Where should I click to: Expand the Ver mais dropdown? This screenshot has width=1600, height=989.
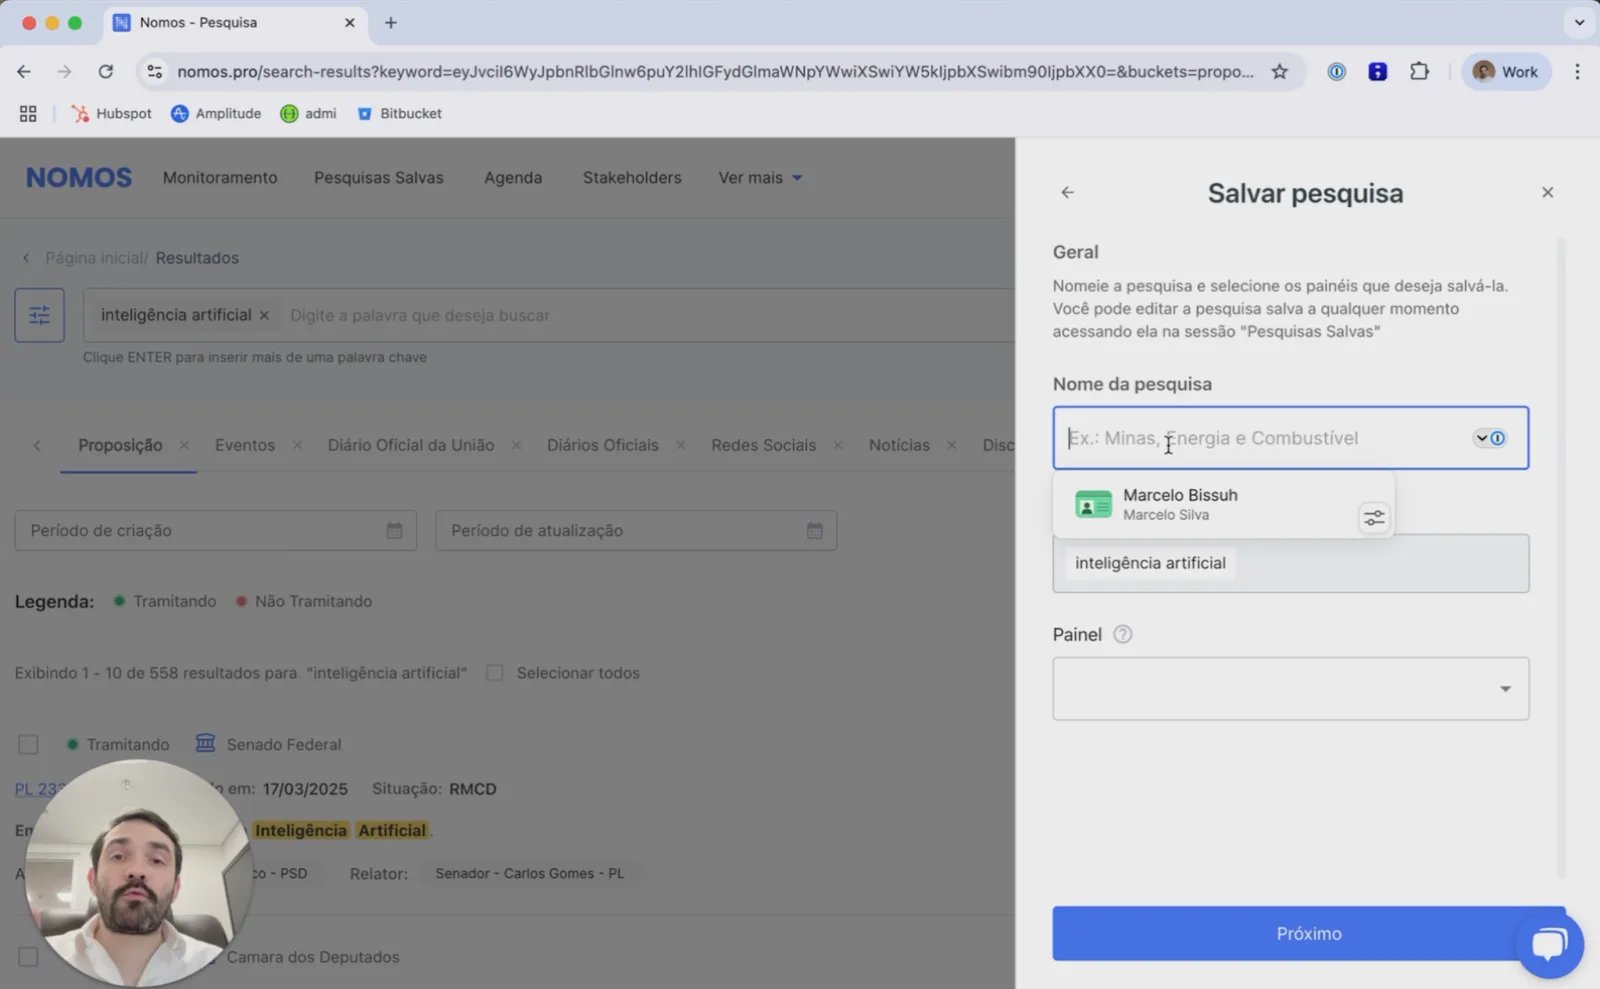pyautogui.click(x=760, y=177)
